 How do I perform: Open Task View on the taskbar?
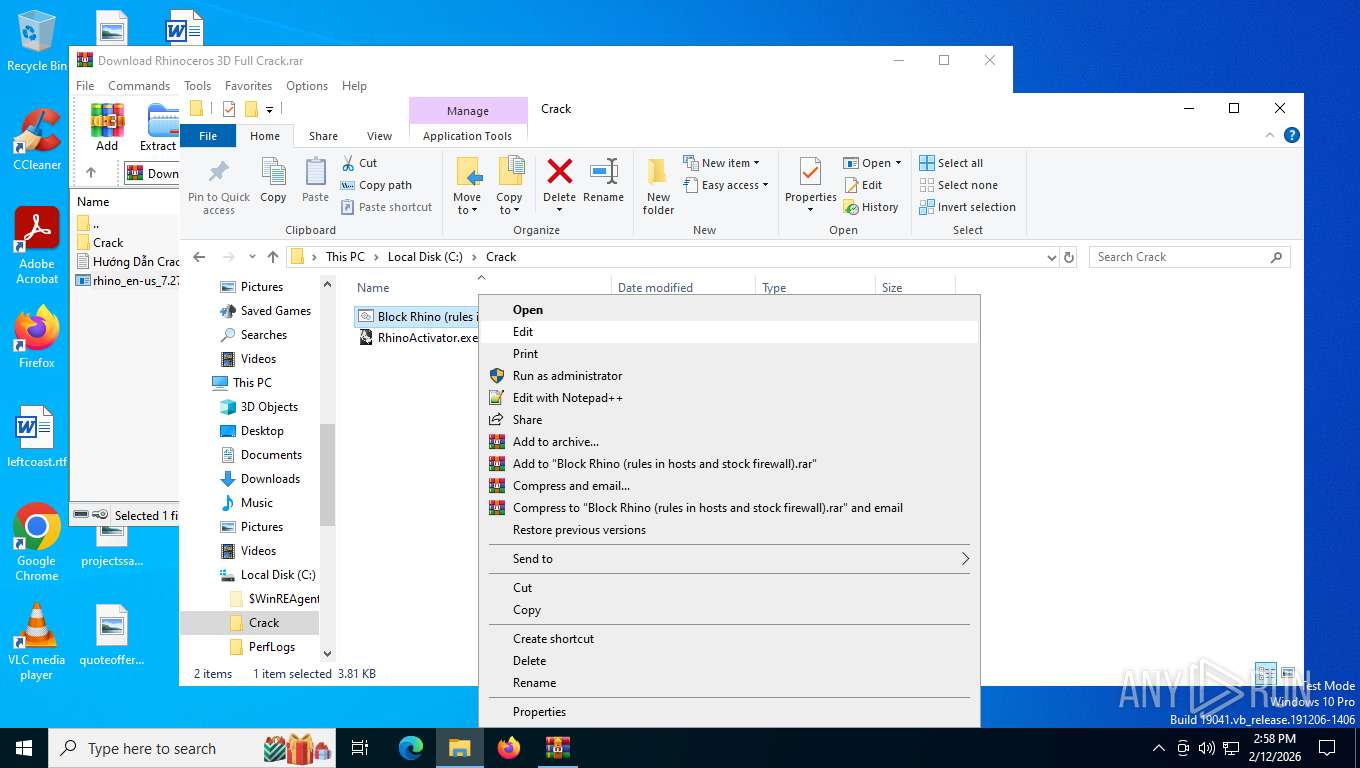[x=360, y=748]
